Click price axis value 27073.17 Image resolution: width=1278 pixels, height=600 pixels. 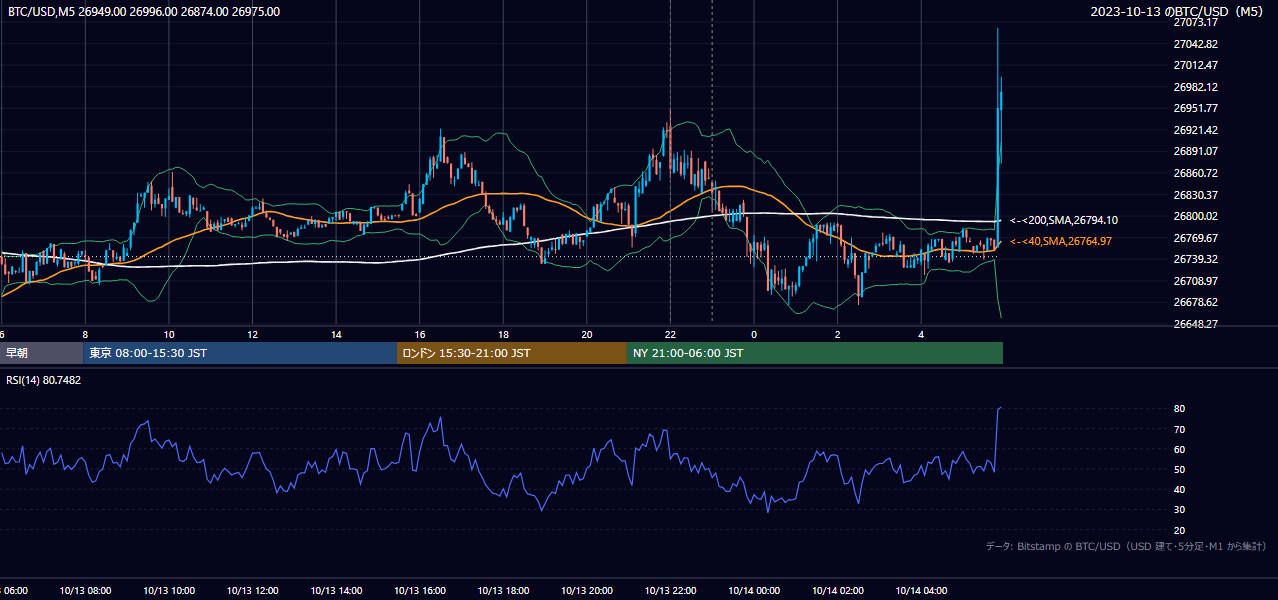[1195, 22]
